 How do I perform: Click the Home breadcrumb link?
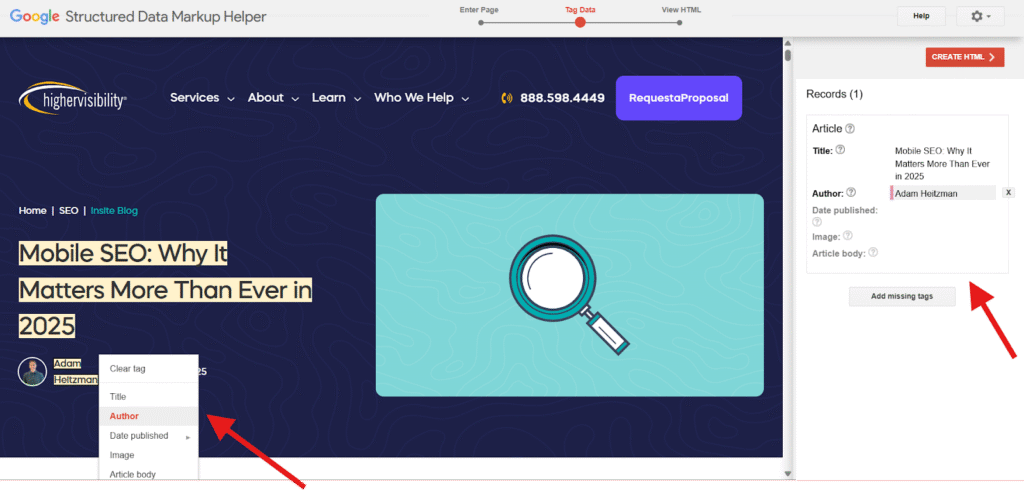click(x=33, y=210)
